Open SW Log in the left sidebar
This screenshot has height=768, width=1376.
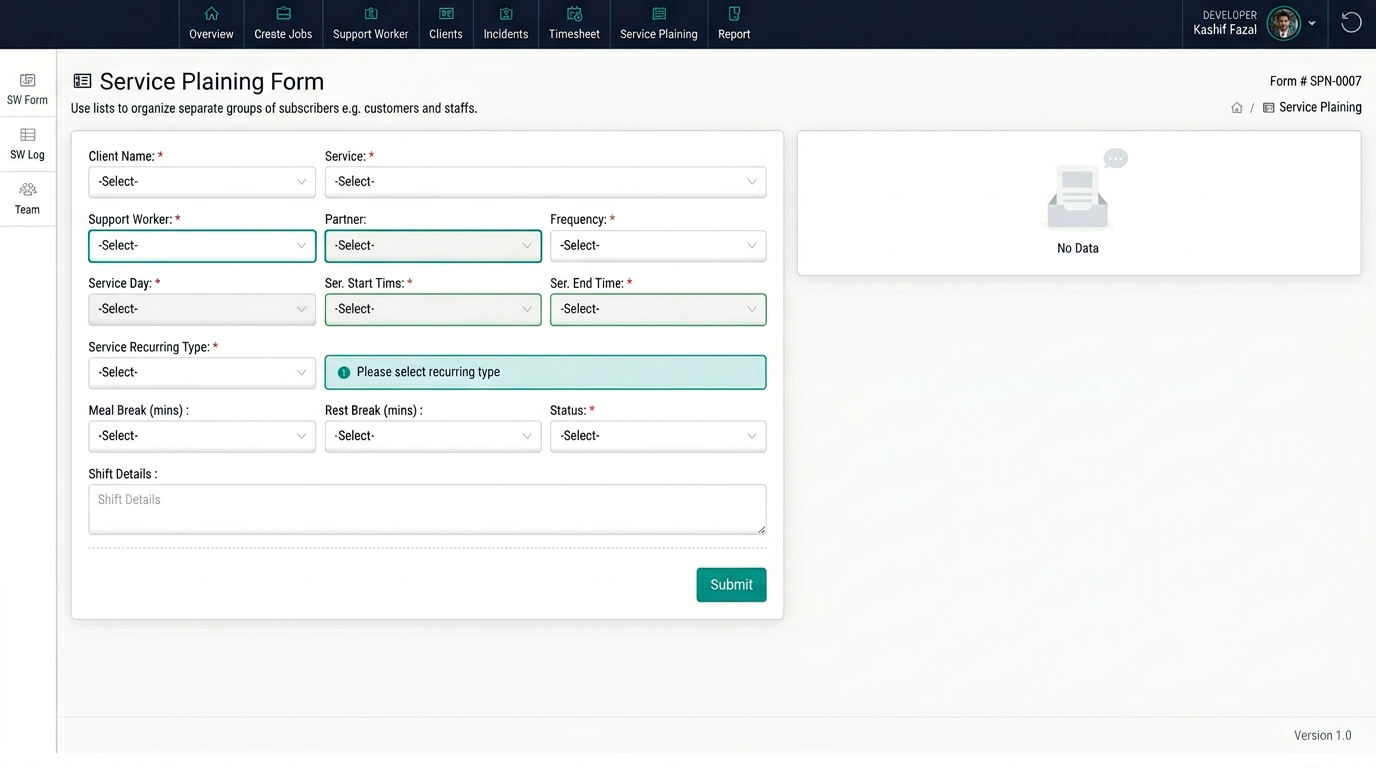28,144
